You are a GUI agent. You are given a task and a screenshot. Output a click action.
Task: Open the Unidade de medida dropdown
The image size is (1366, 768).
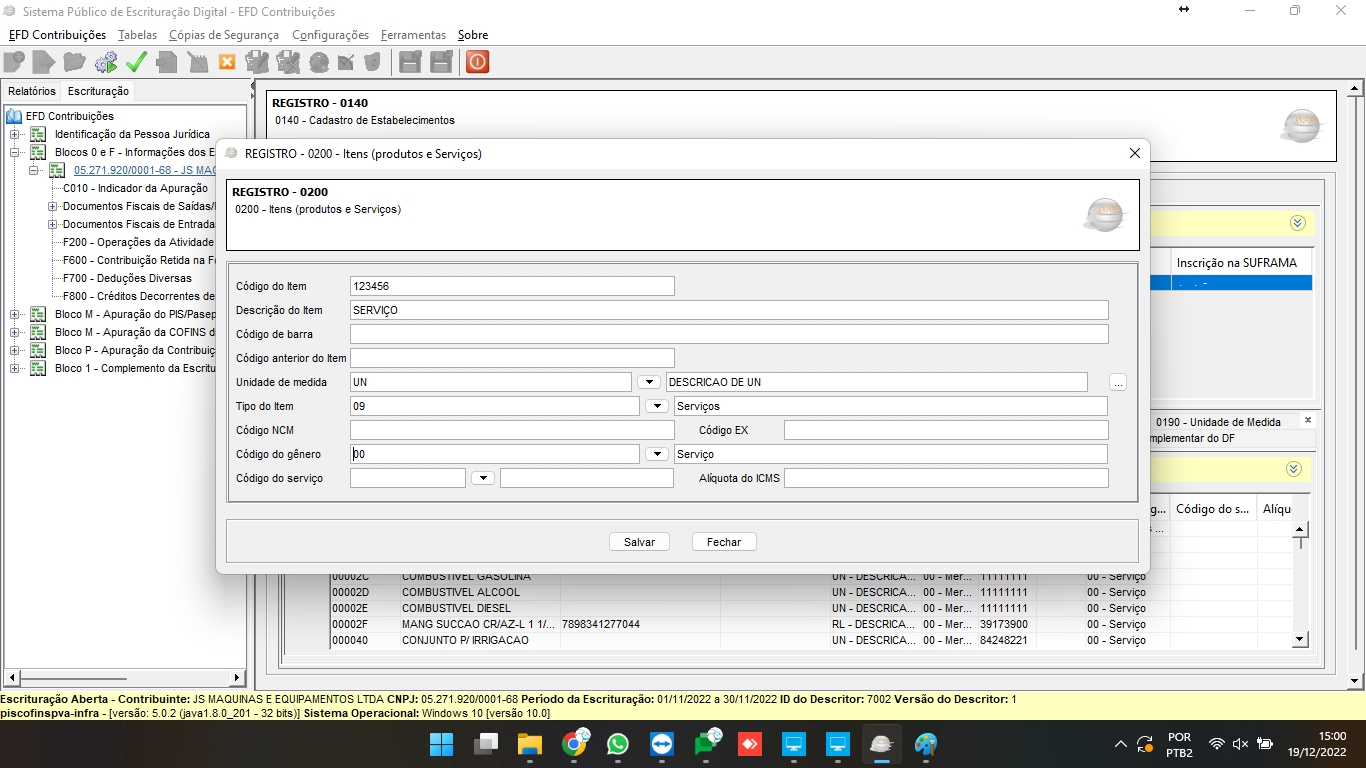point(649,383)
